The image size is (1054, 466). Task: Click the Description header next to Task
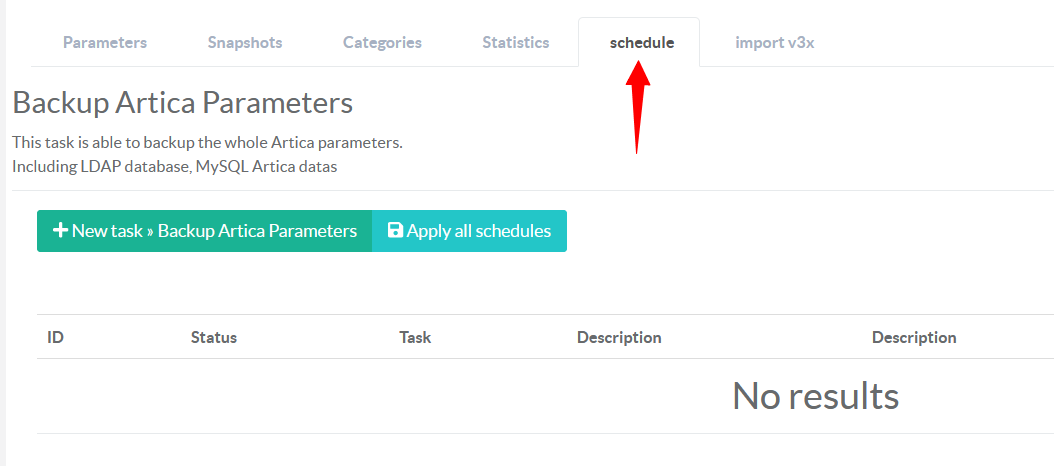pos(619,338)
